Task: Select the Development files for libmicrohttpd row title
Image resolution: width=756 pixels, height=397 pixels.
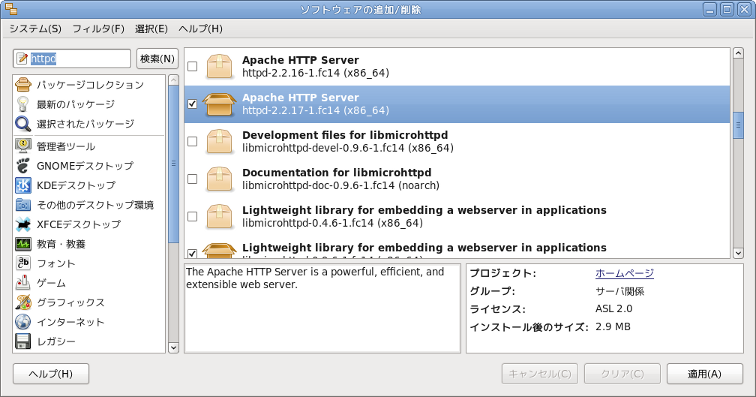Action: 345,135
